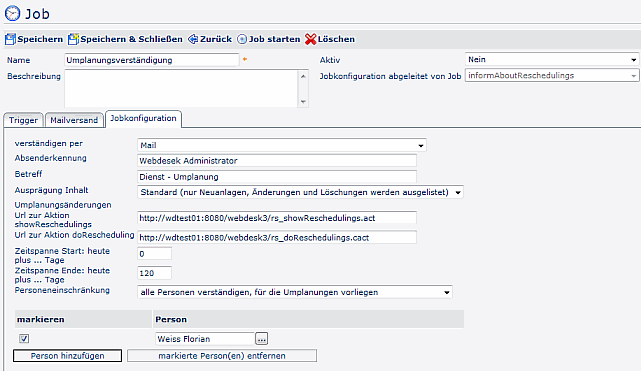
Task: Click the red X Löschen icon
Action: point(311,39)
